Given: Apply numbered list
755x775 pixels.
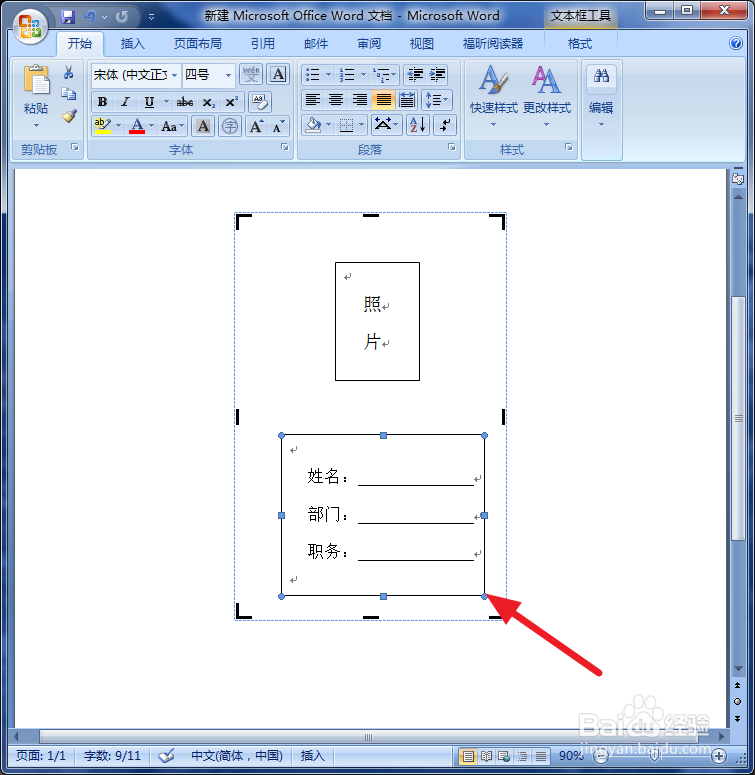Looking at the screenshot, I should pos(347,75).
